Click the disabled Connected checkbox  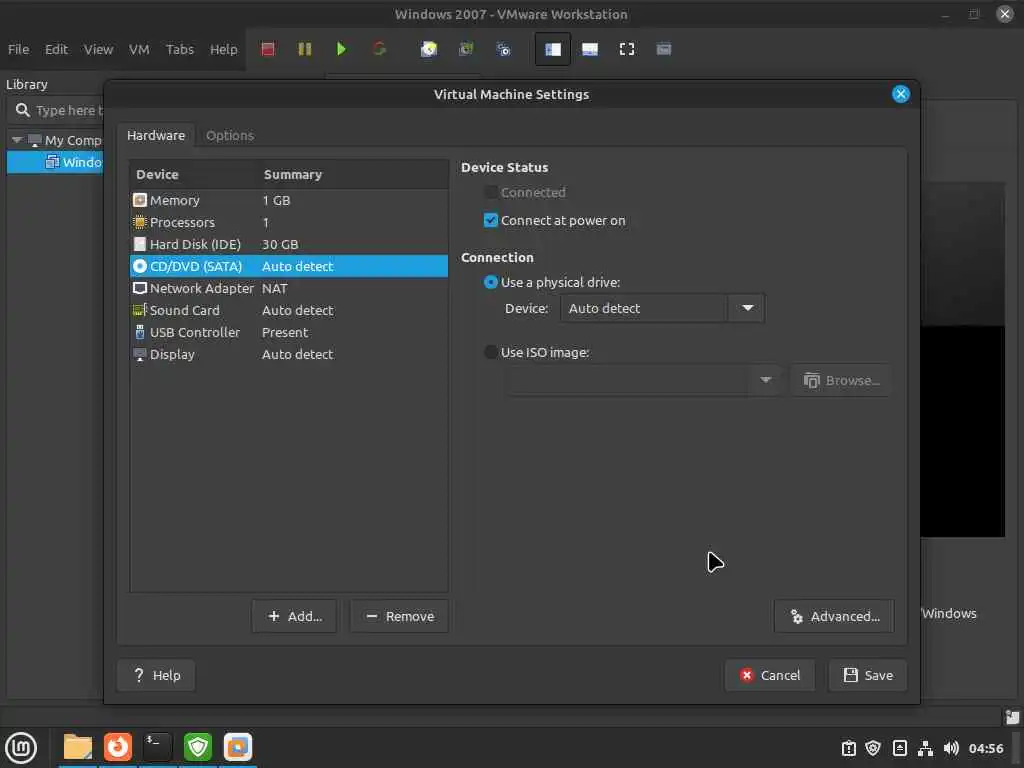click(x=490, y=193)
